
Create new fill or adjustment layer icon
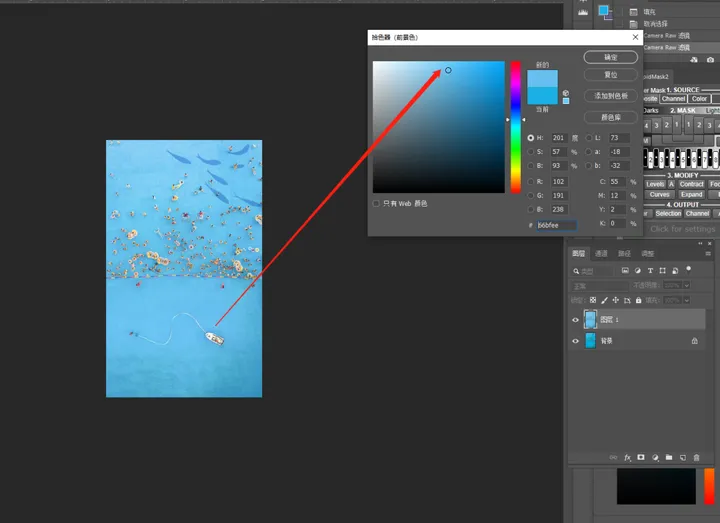[655, 457]
